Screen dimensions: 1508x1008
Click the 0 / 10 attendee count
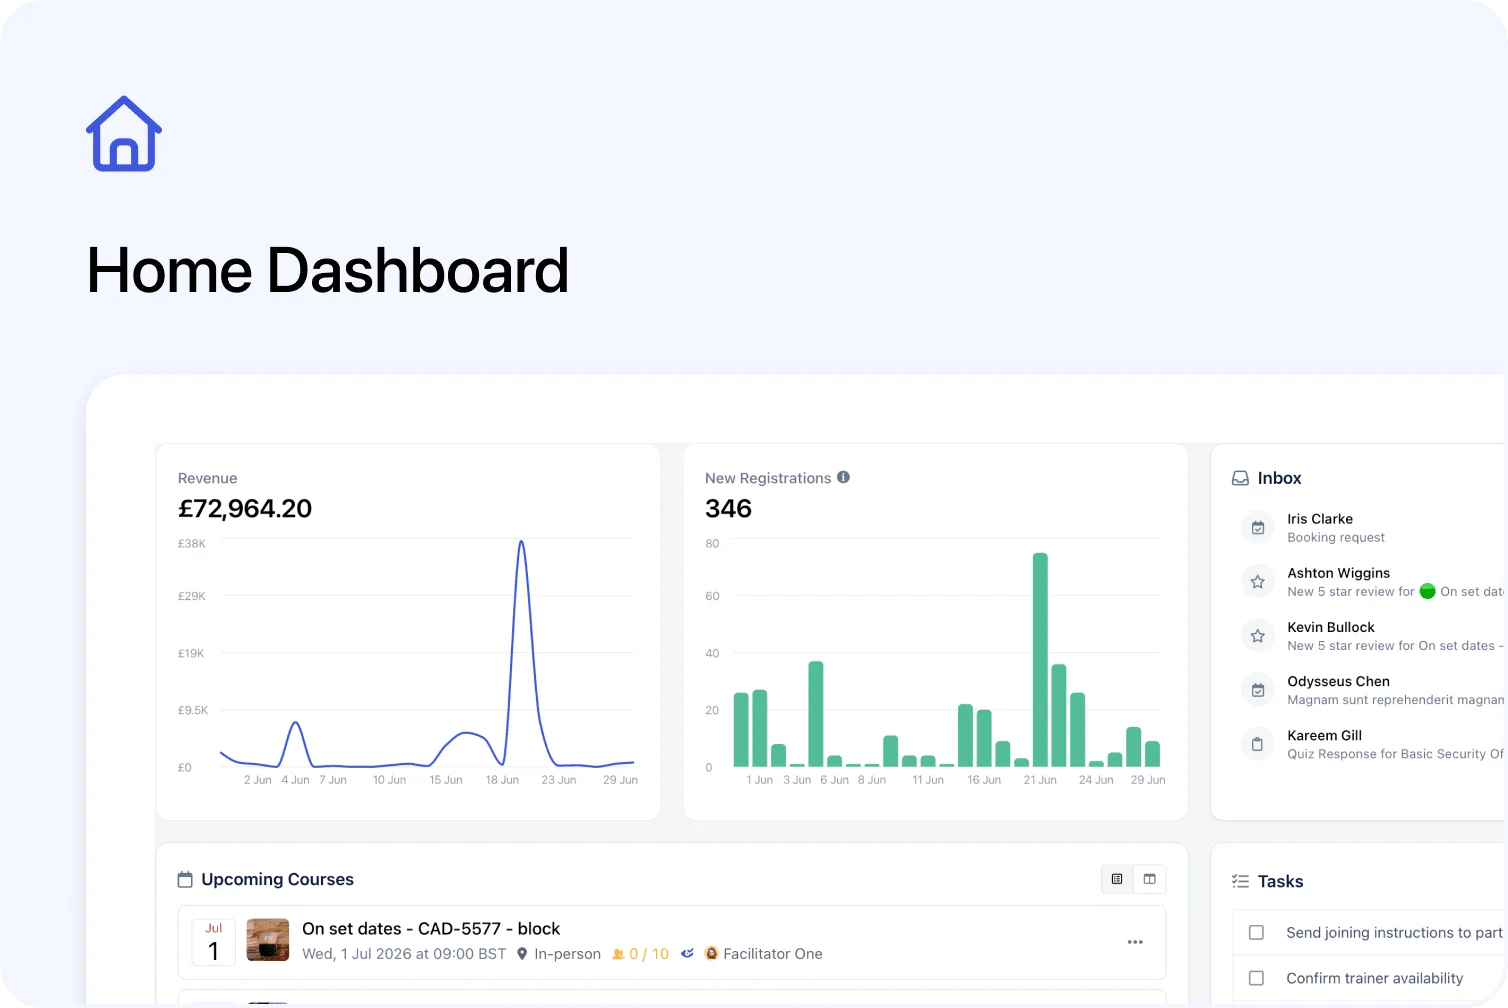click(x=649, y=954)
